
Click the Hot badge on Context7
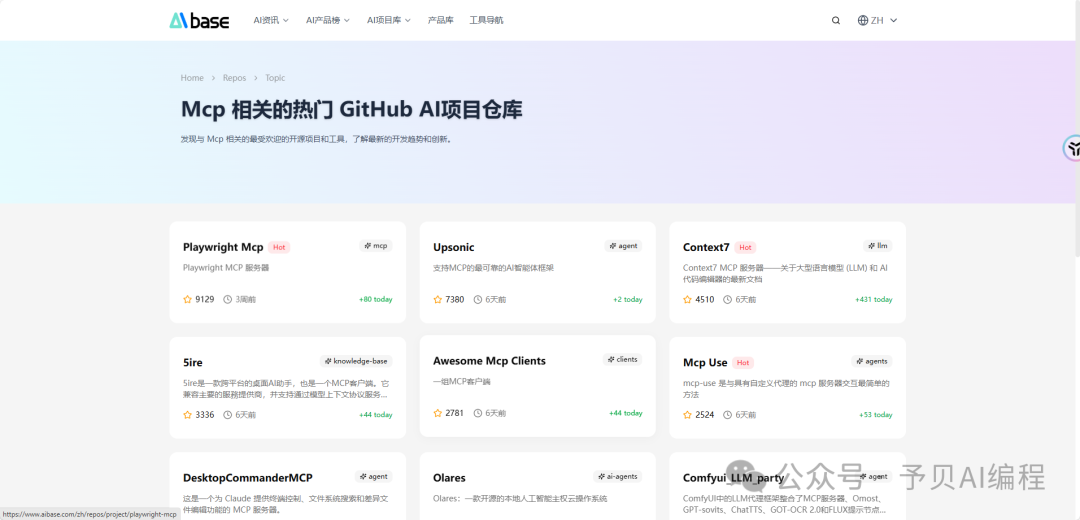click(x=745, y=247)
